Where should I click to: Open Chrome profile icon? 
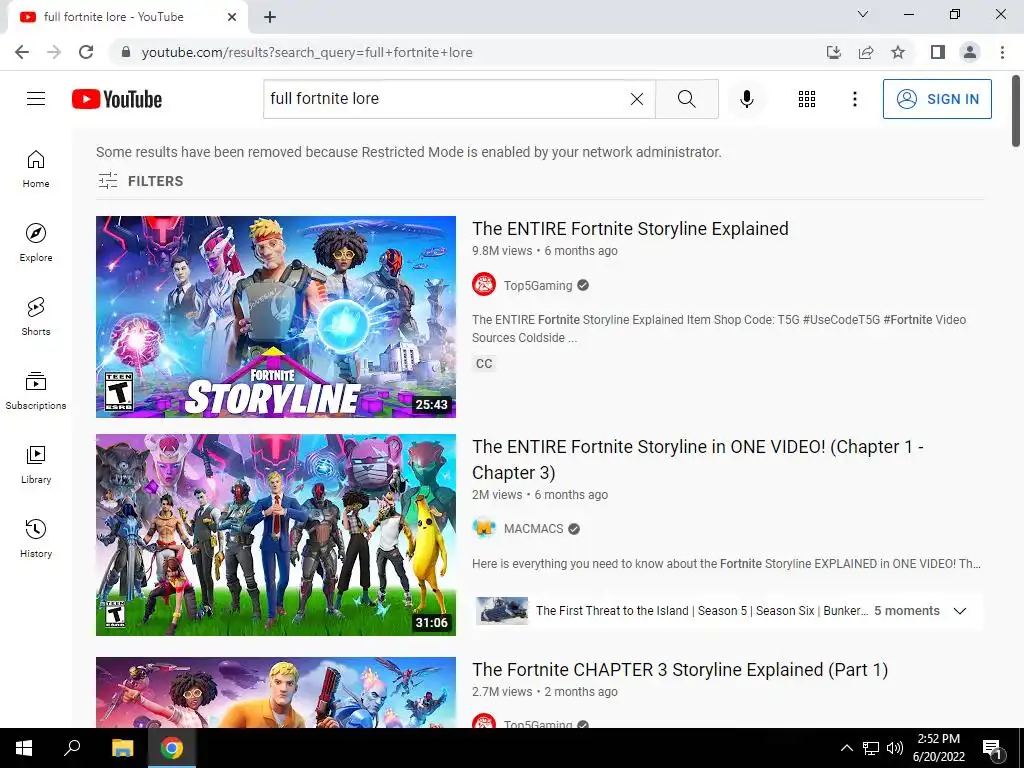(970, 52)
